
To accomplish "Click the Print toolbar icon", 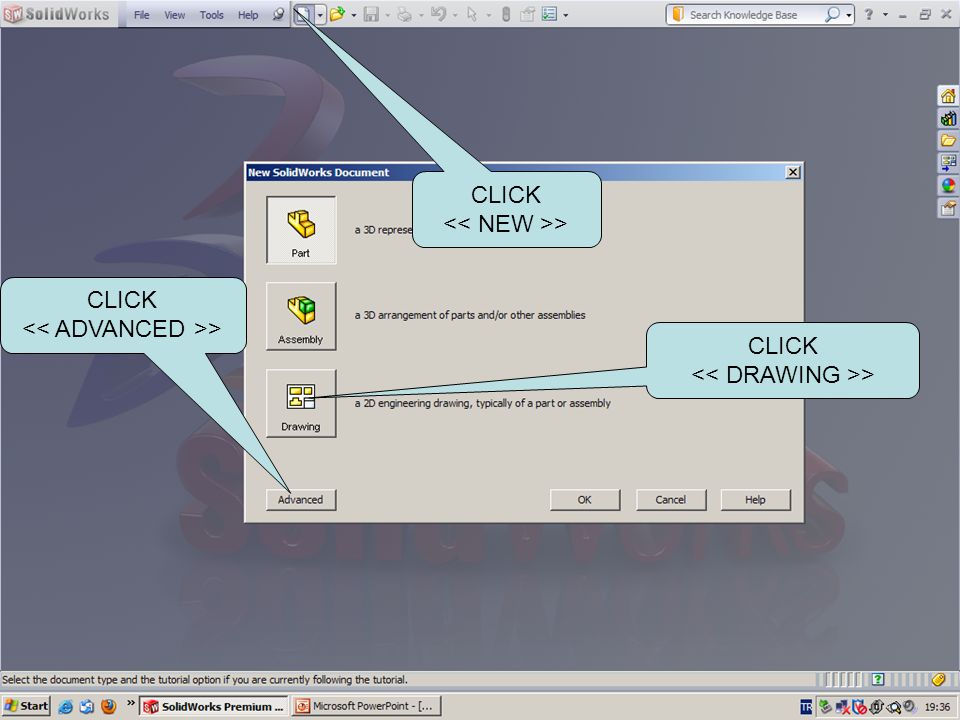I will pyautogui.click(x=405, y=14).
